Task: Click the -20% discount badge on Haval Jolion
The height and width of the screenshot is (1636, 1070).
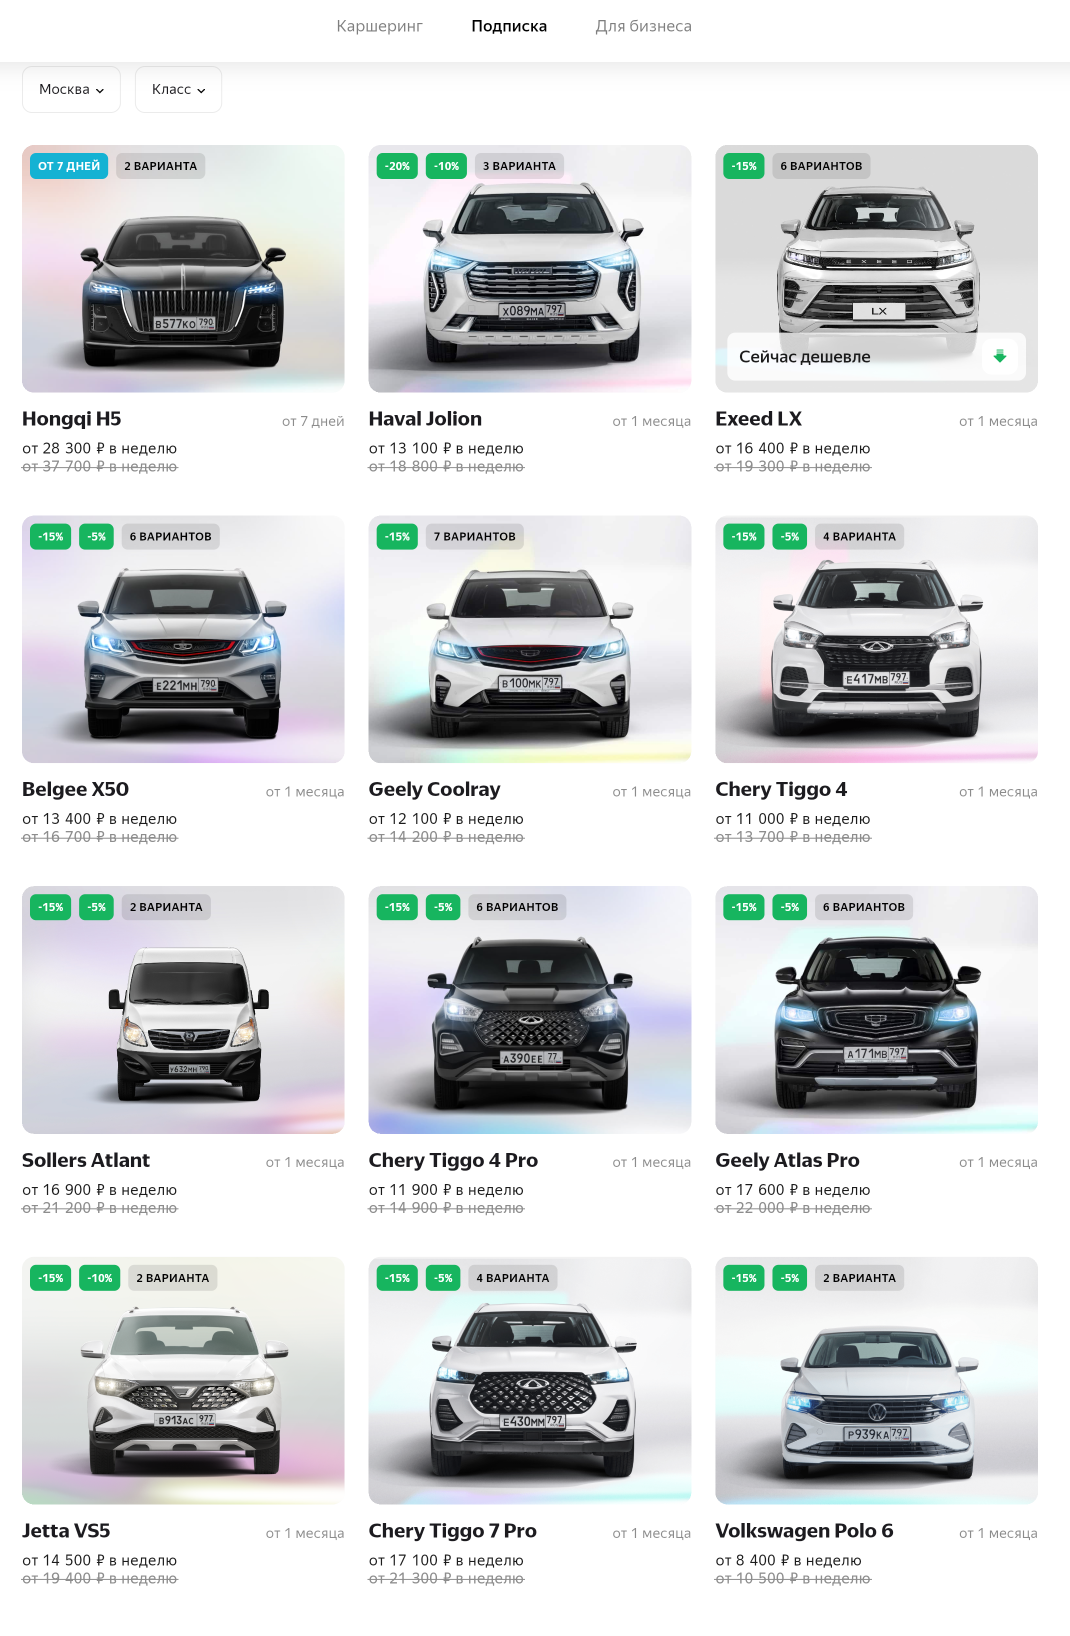Action: tap(398, 166)
